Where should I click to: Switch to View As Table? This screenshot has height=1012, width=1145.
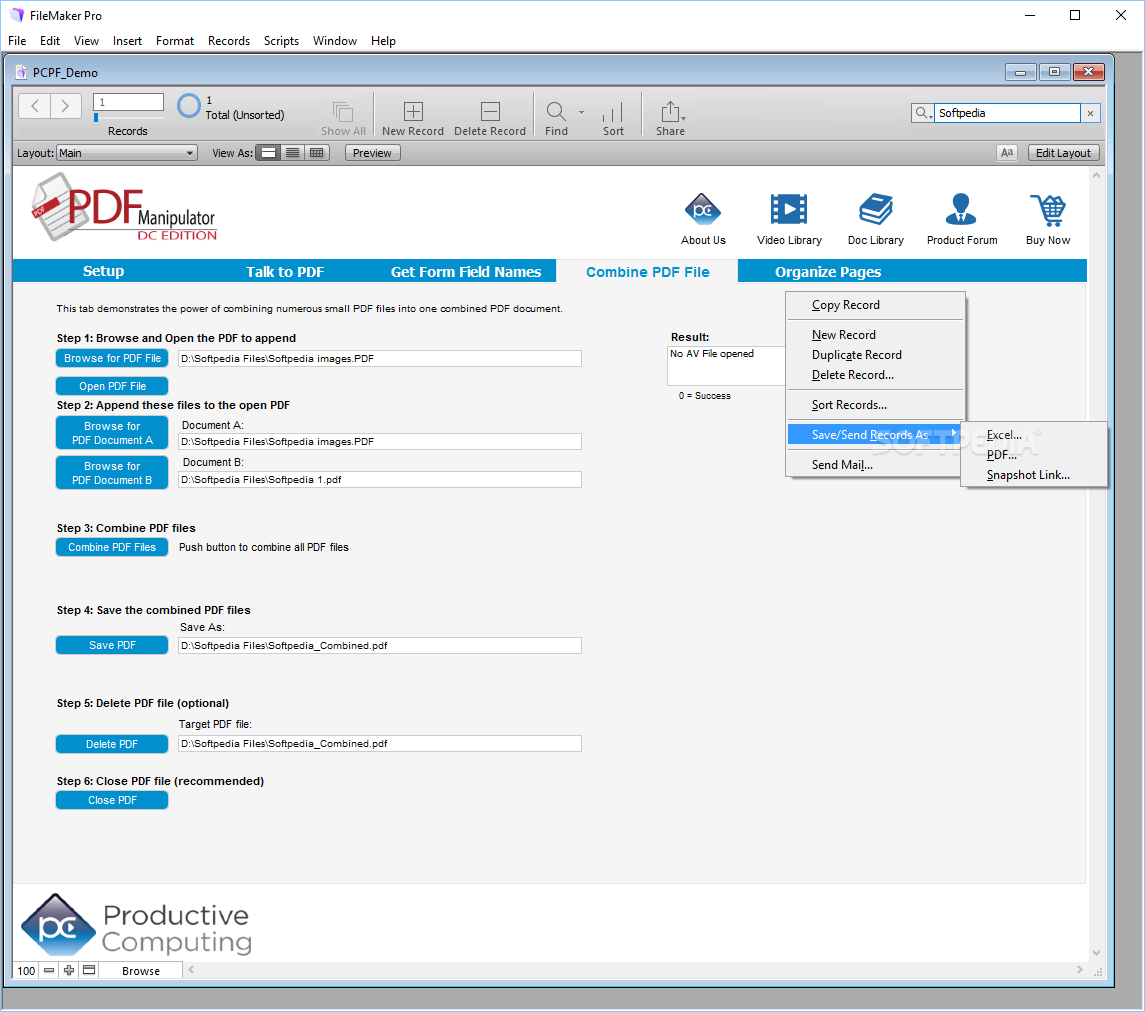(317, 153)
